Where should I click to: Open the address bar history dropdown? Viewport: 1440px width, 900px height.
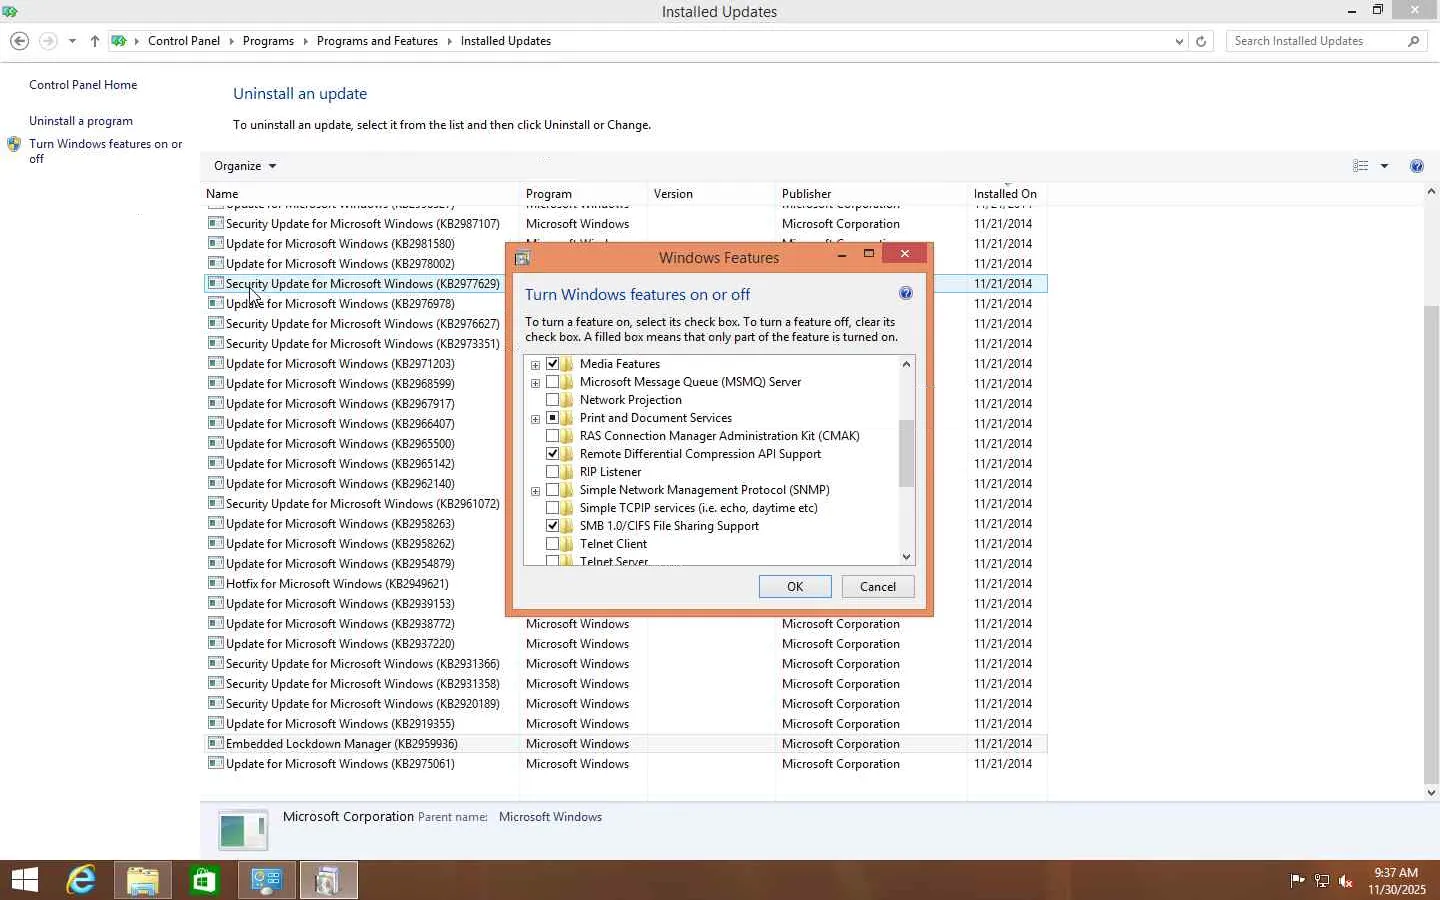(x=1179, y=41)
